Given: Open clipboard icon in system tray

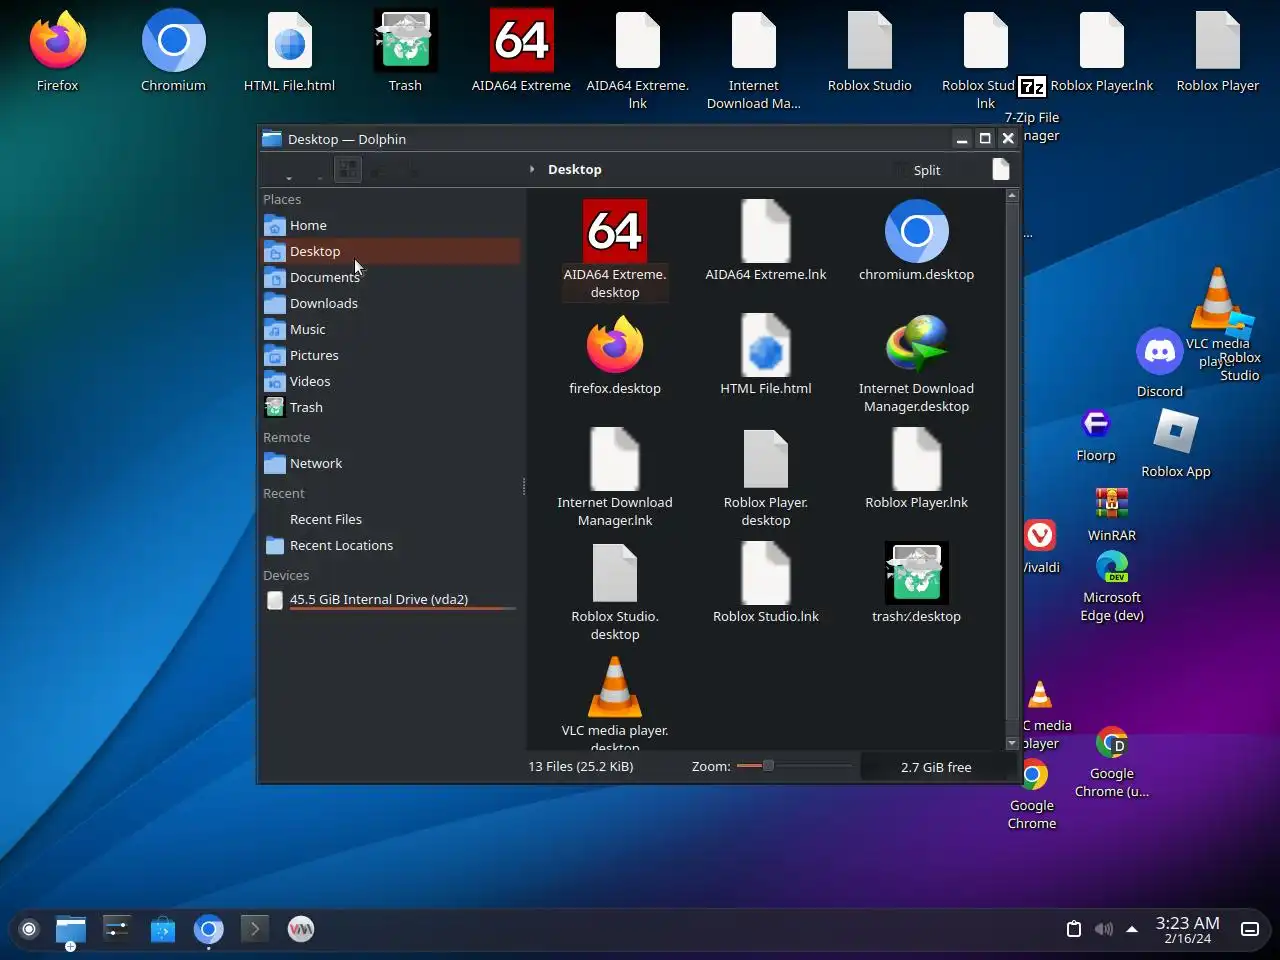Looking at the screenshot, I should pos(1074,929).
